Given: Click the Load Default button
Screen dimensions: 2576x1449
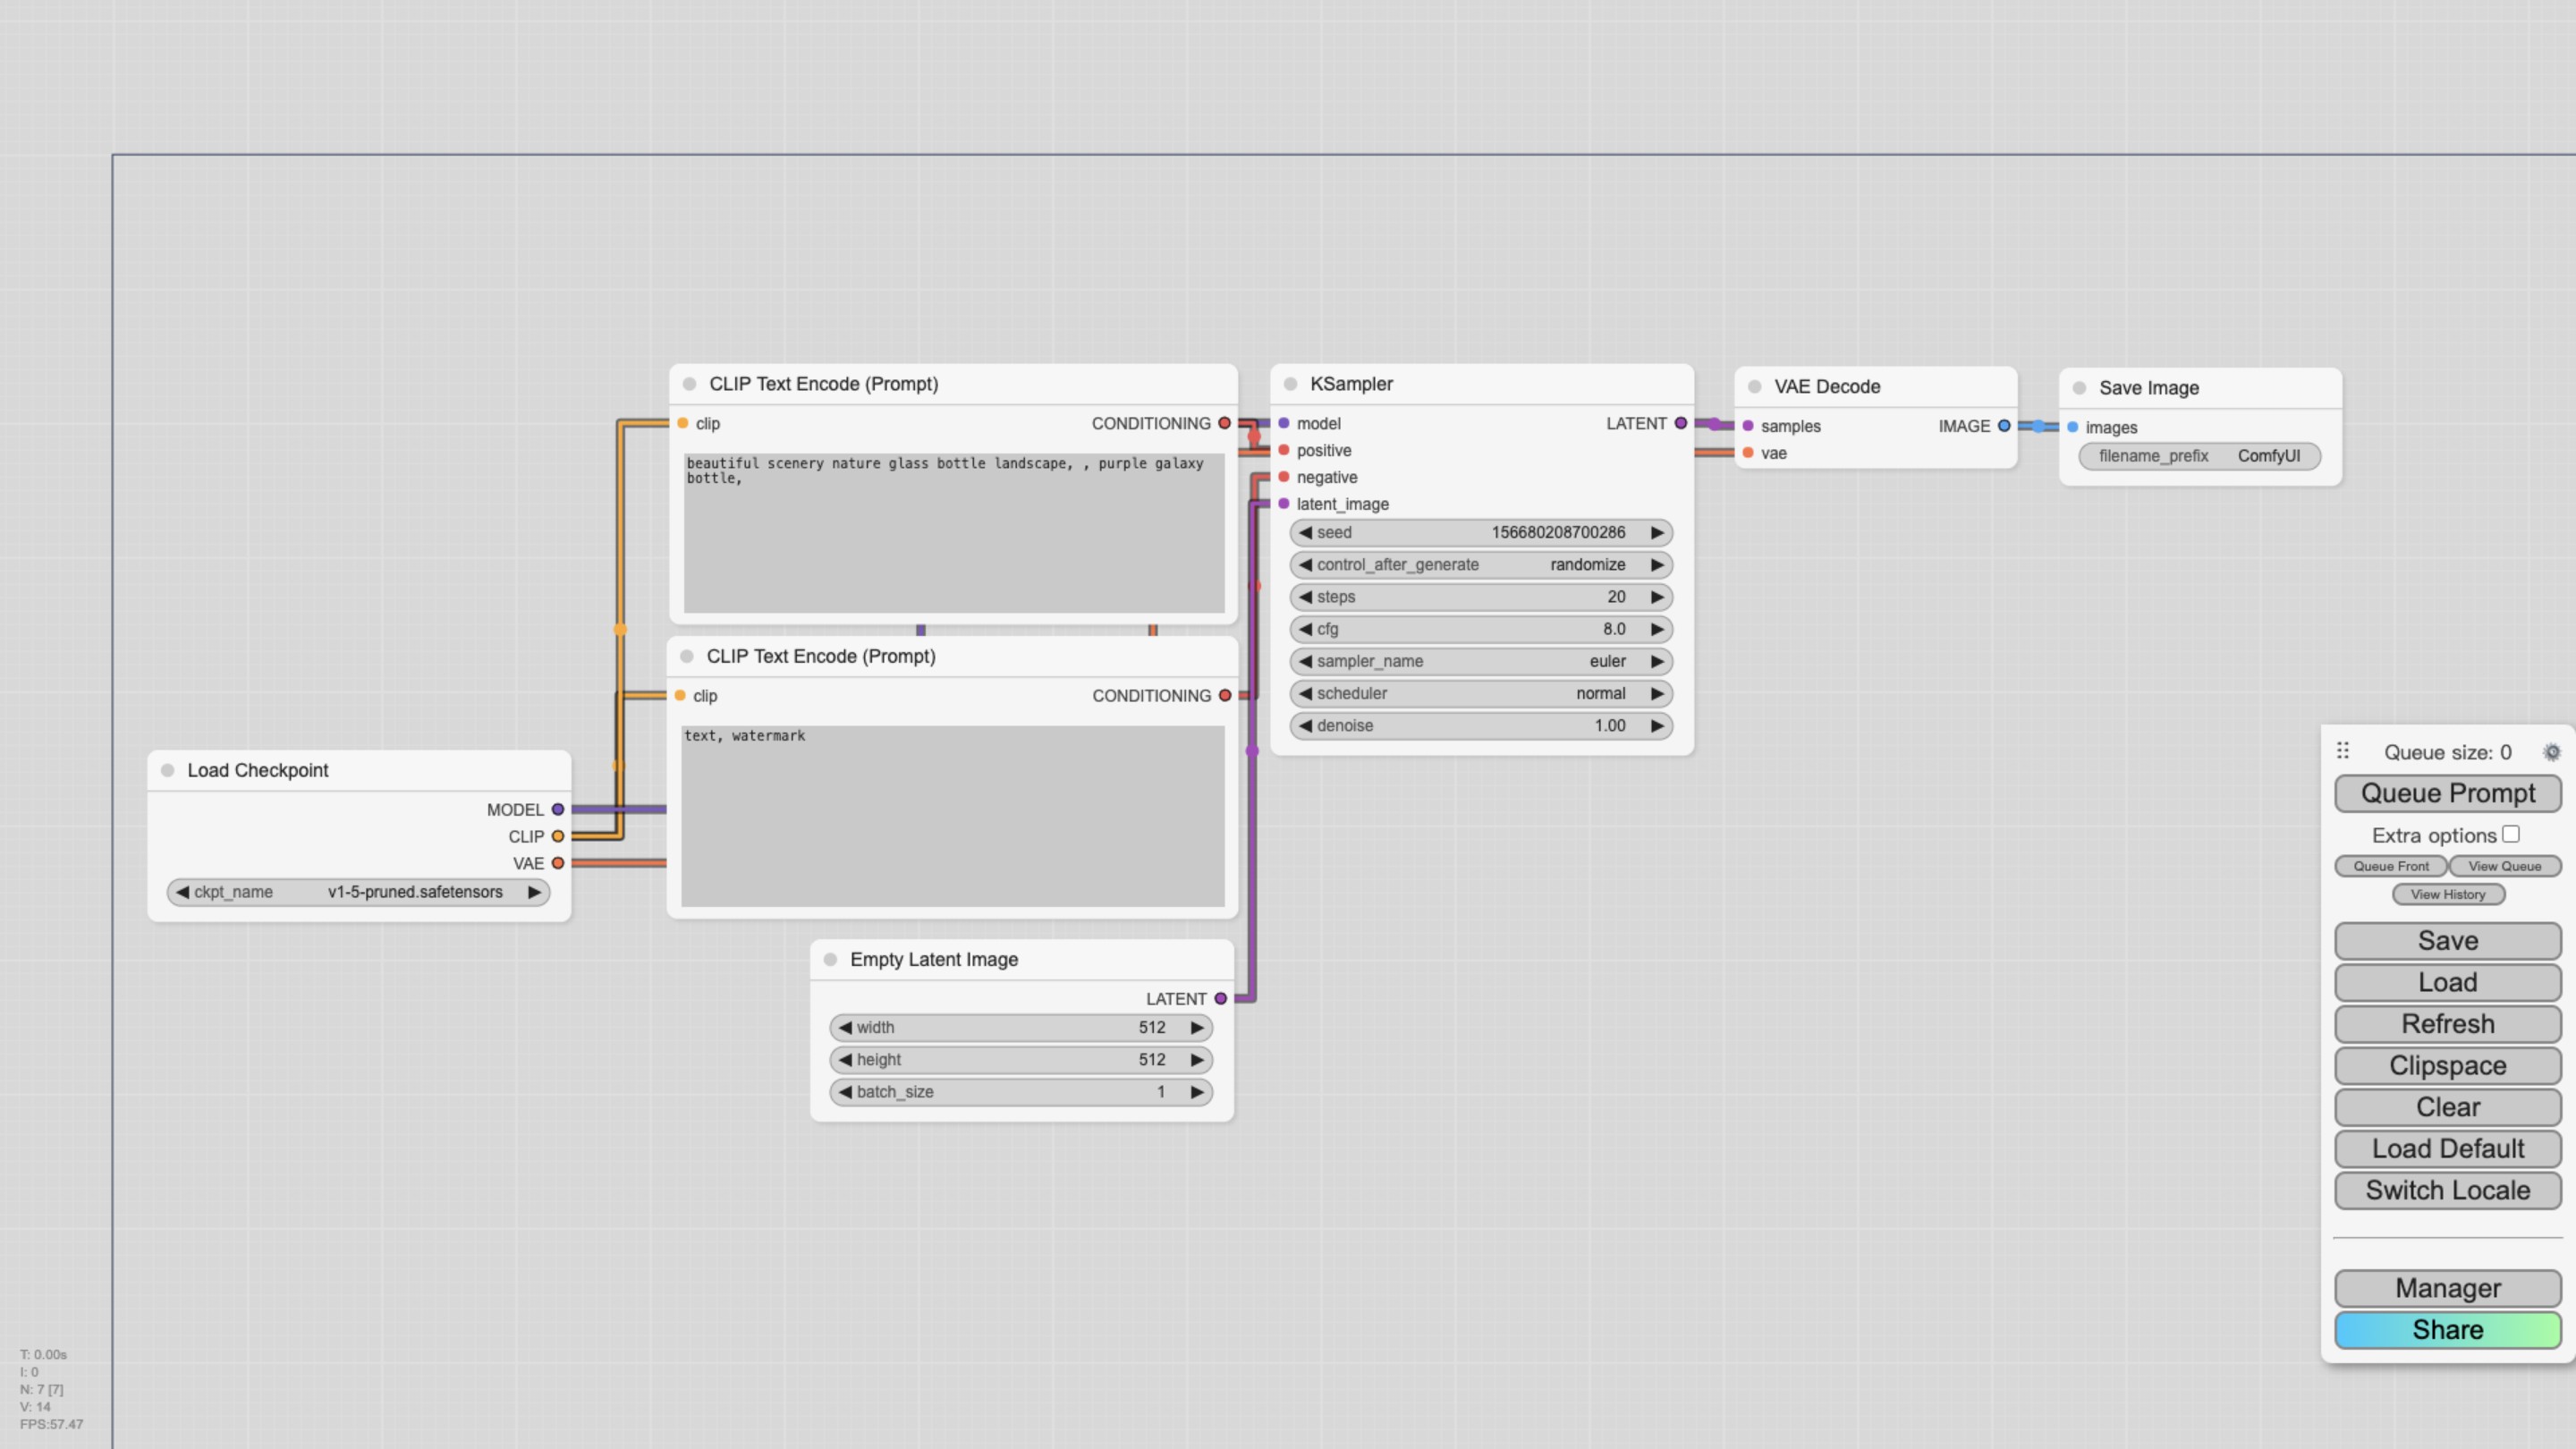Looking at the screenshot, I should [2449, 1148].
